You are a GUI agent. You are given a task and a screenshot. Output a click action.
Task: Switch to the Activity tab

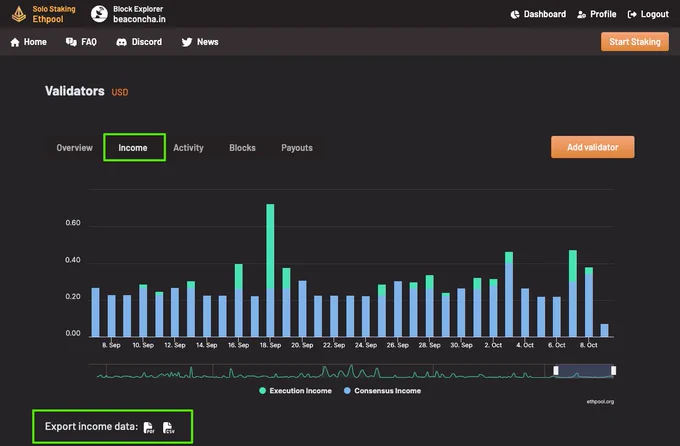[188, 148]
